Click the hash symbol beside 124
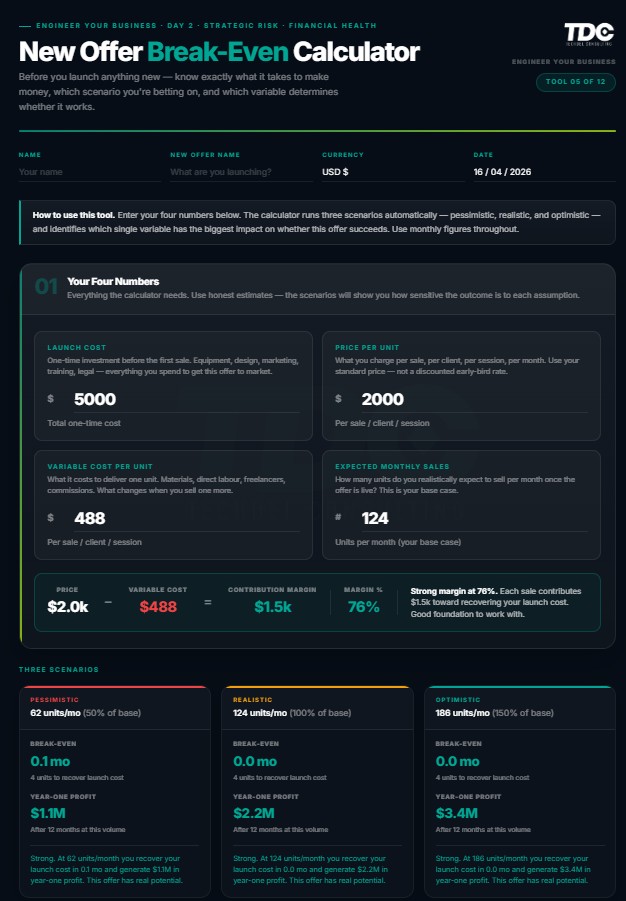626x901 pixels. tap(338, 517)
